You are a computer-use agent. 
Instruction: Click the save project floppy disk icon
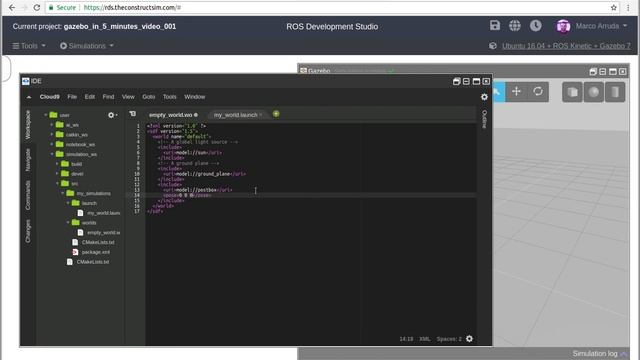pyautogui.click(x=495, y=26)
